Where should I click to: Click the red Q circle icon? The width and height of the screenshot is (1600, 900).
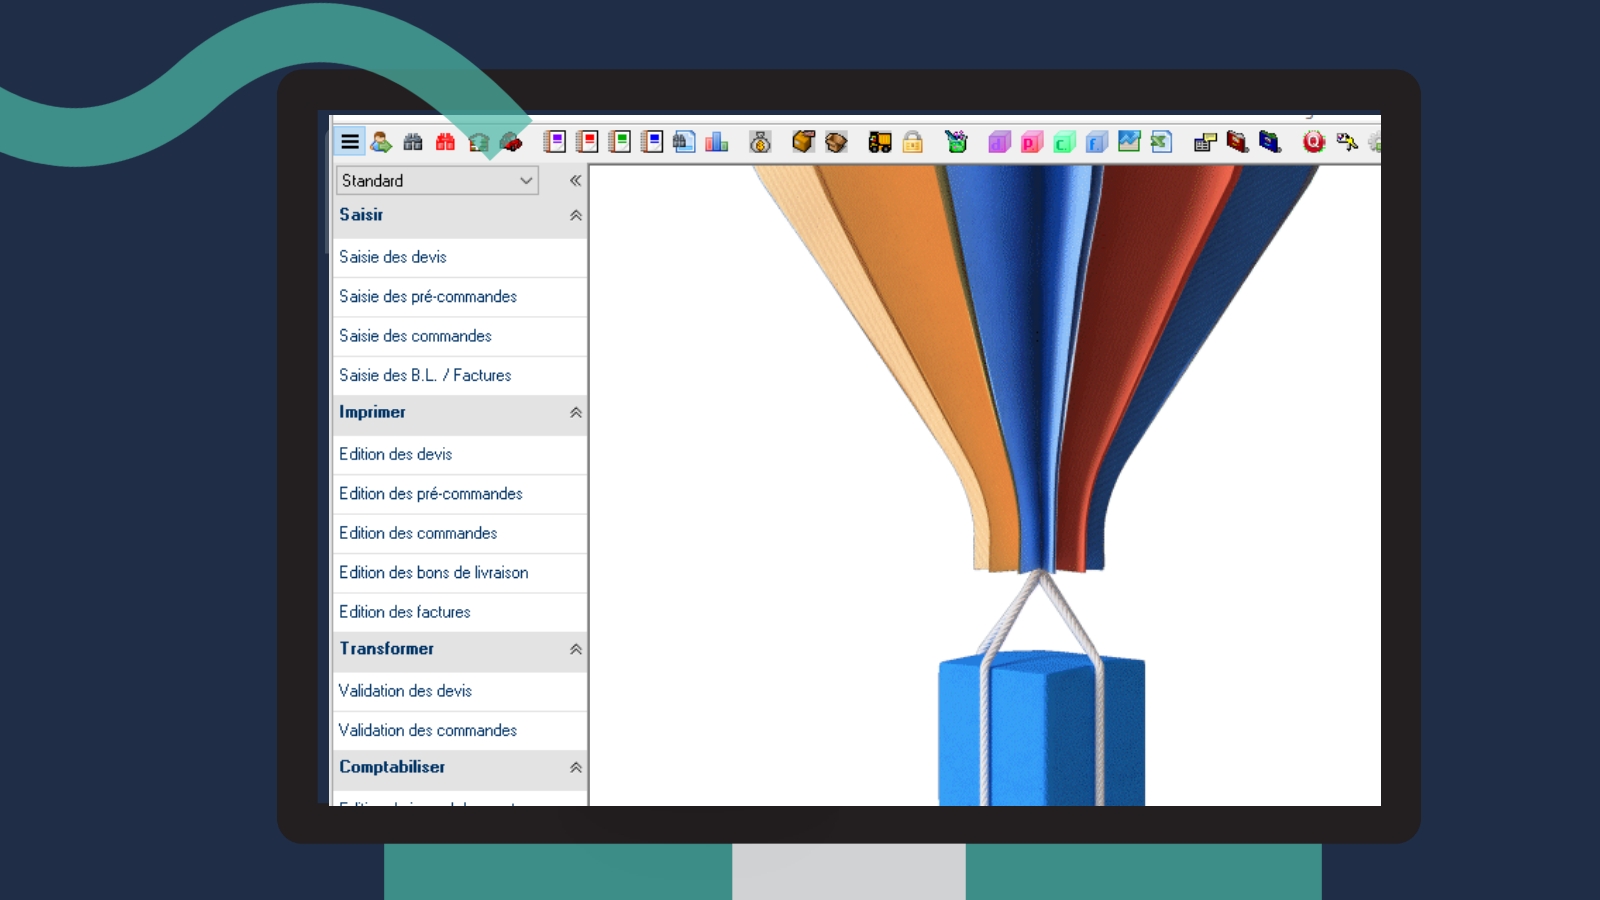pos(1314,142)
